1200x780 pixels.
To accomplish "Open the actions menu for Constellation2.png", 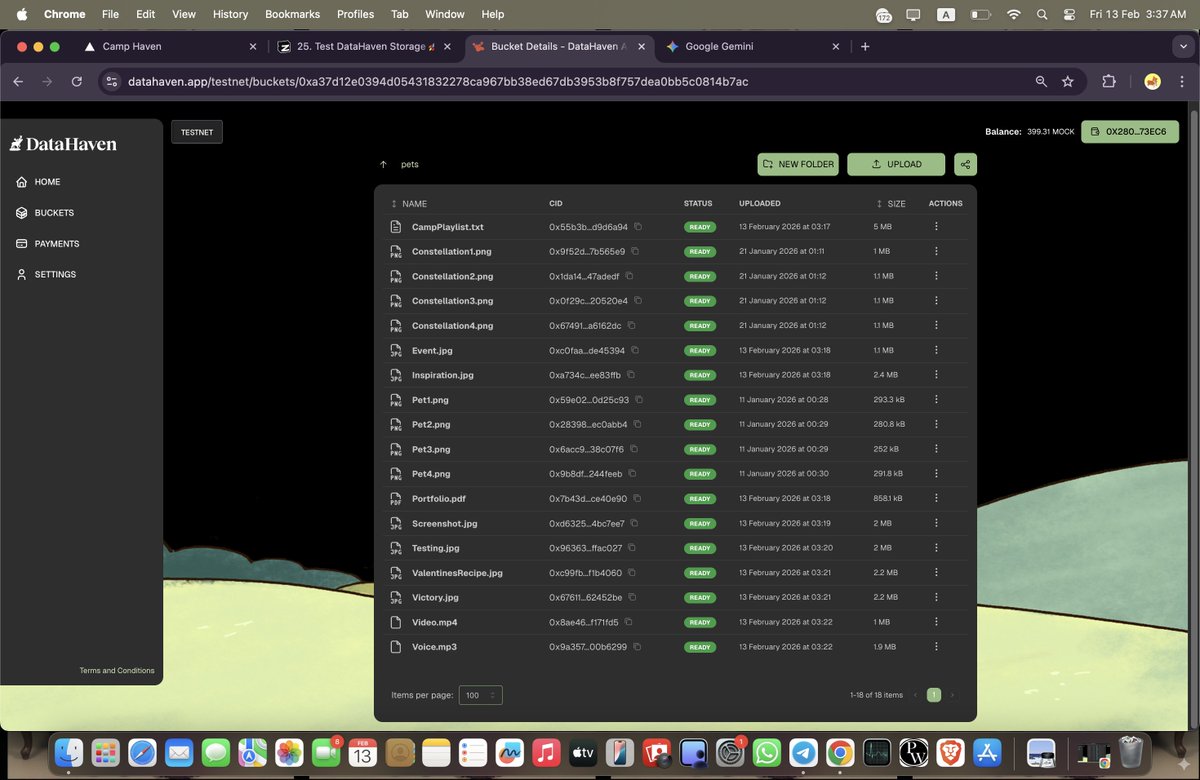I will coord(936,276).
